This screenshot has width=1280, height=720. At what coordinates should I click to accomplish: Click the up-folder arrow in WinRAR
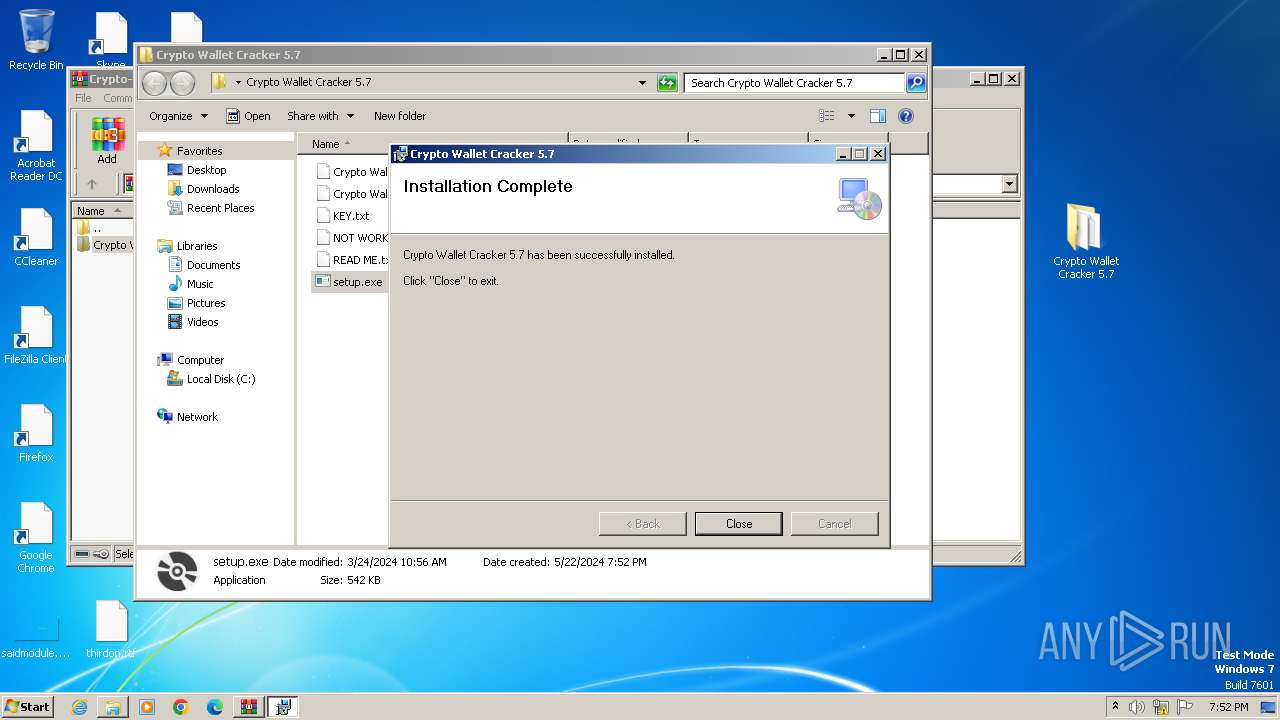[92, 184]
